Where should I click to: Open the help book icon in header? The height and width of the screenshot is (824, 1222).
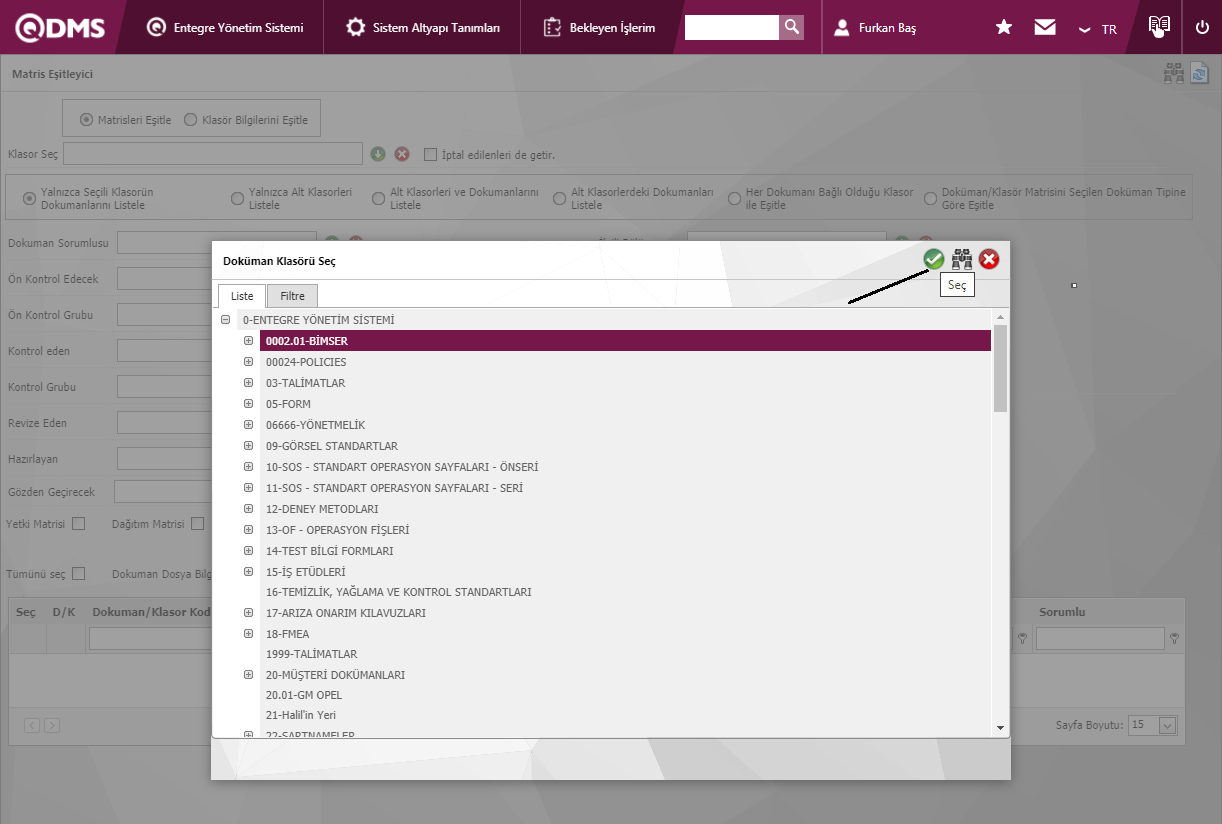1159,27
